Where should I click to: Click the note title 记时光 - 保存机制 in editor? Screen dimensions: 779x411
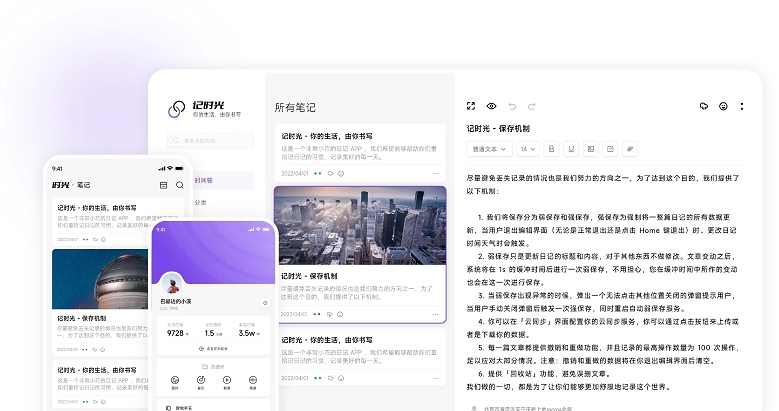(x=498, y=128)
